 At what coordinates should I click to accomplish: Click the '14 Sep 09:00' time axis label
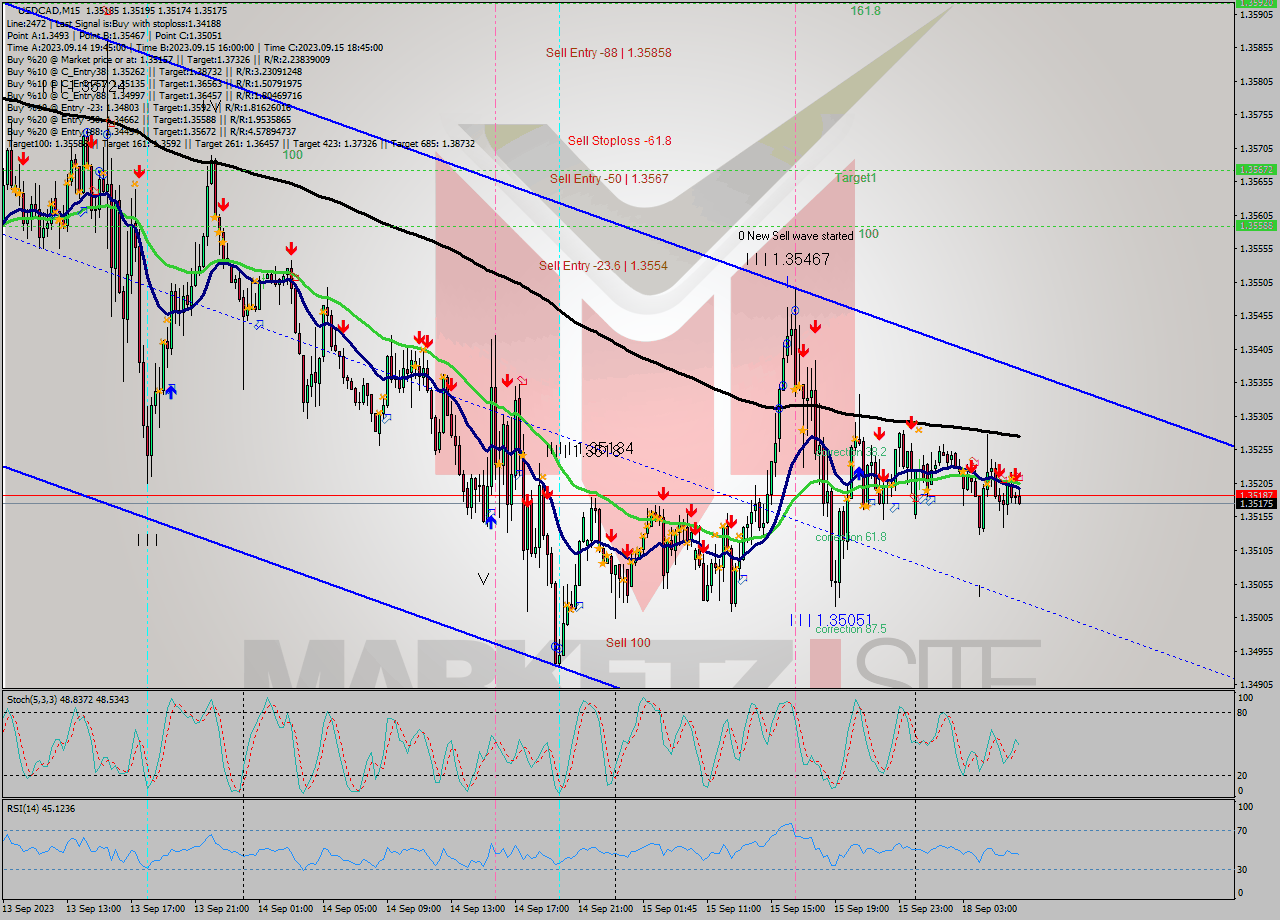(414, 909)
